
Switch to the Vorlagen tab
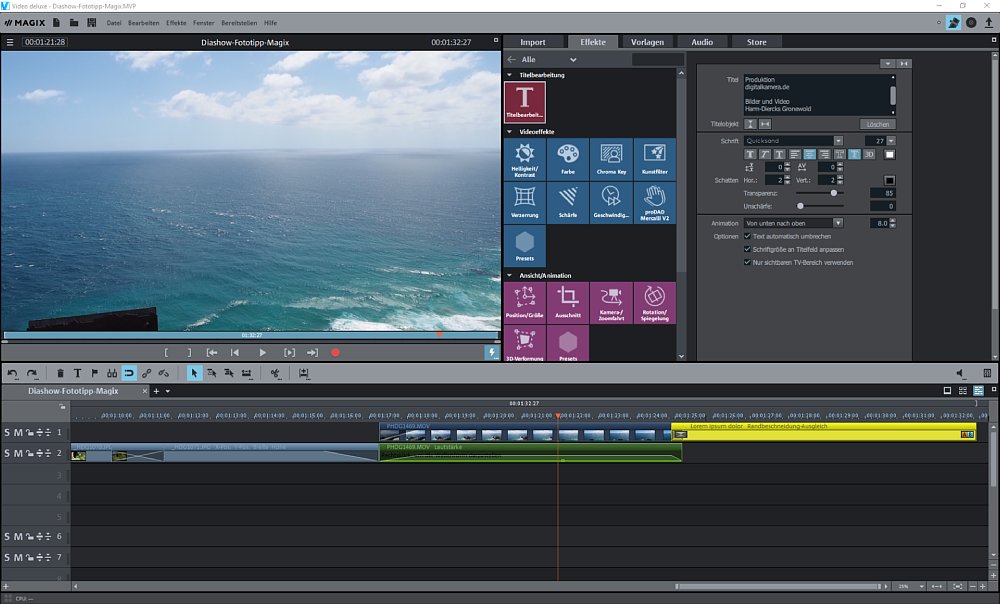(647, 42)
